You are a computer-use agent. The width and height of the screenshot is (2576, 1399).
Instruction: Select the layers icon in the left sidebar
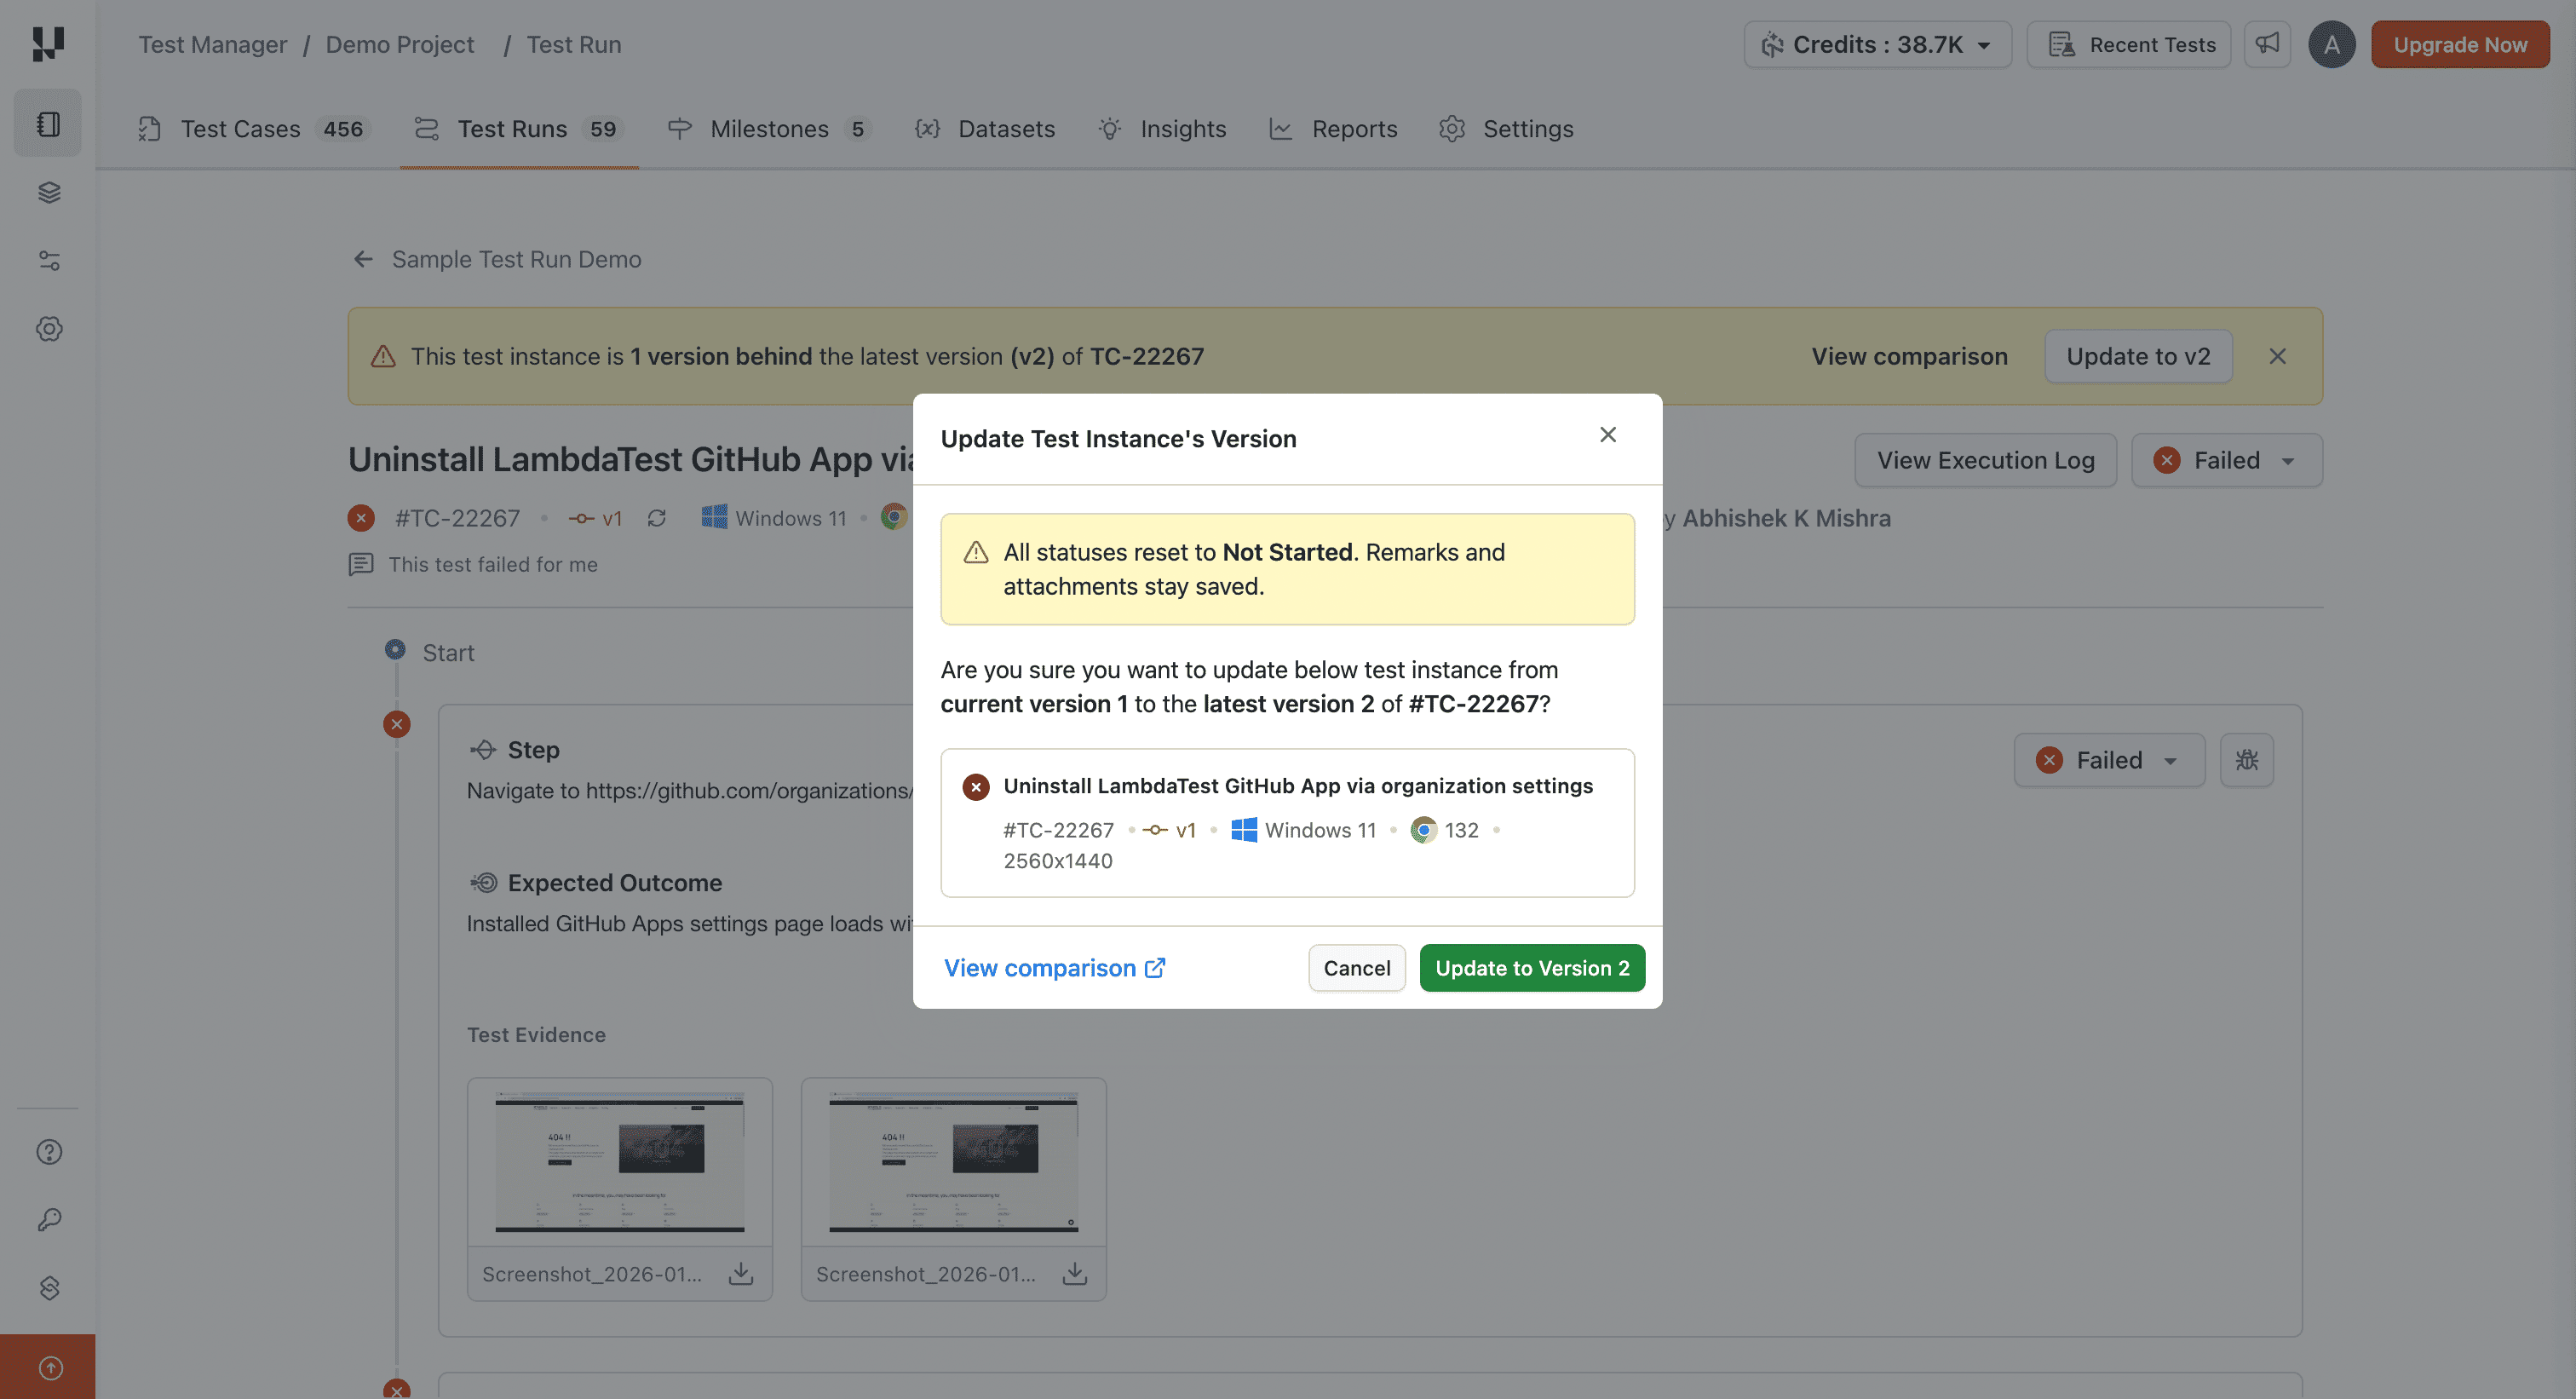coord(48,192)
